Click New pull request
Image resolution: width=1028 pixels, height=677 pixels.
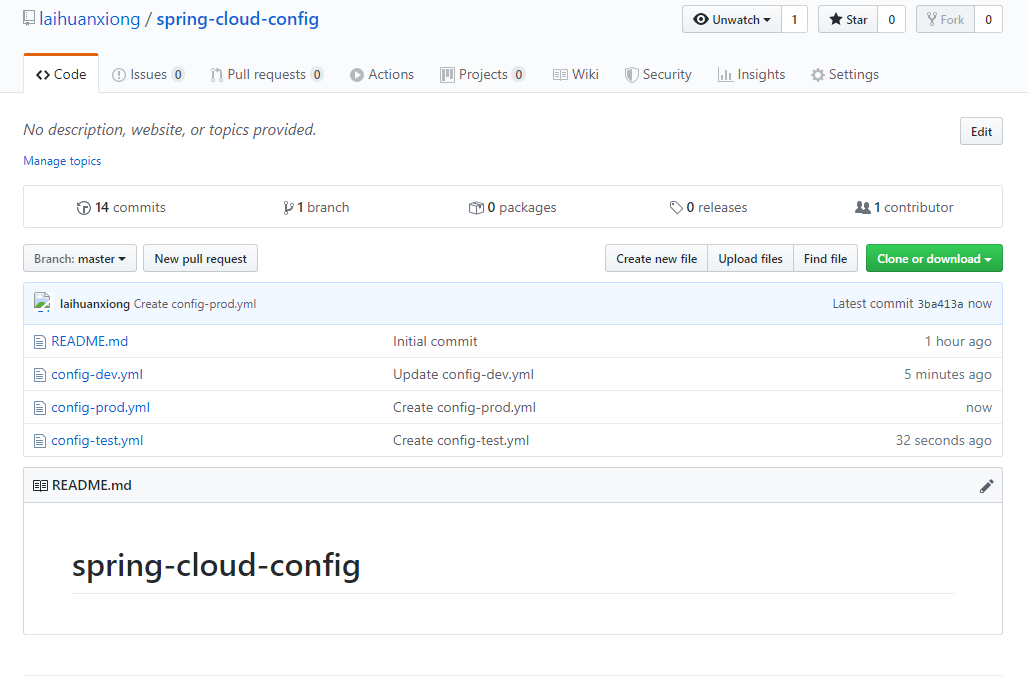pyautogui.click(x=201, y=258)
